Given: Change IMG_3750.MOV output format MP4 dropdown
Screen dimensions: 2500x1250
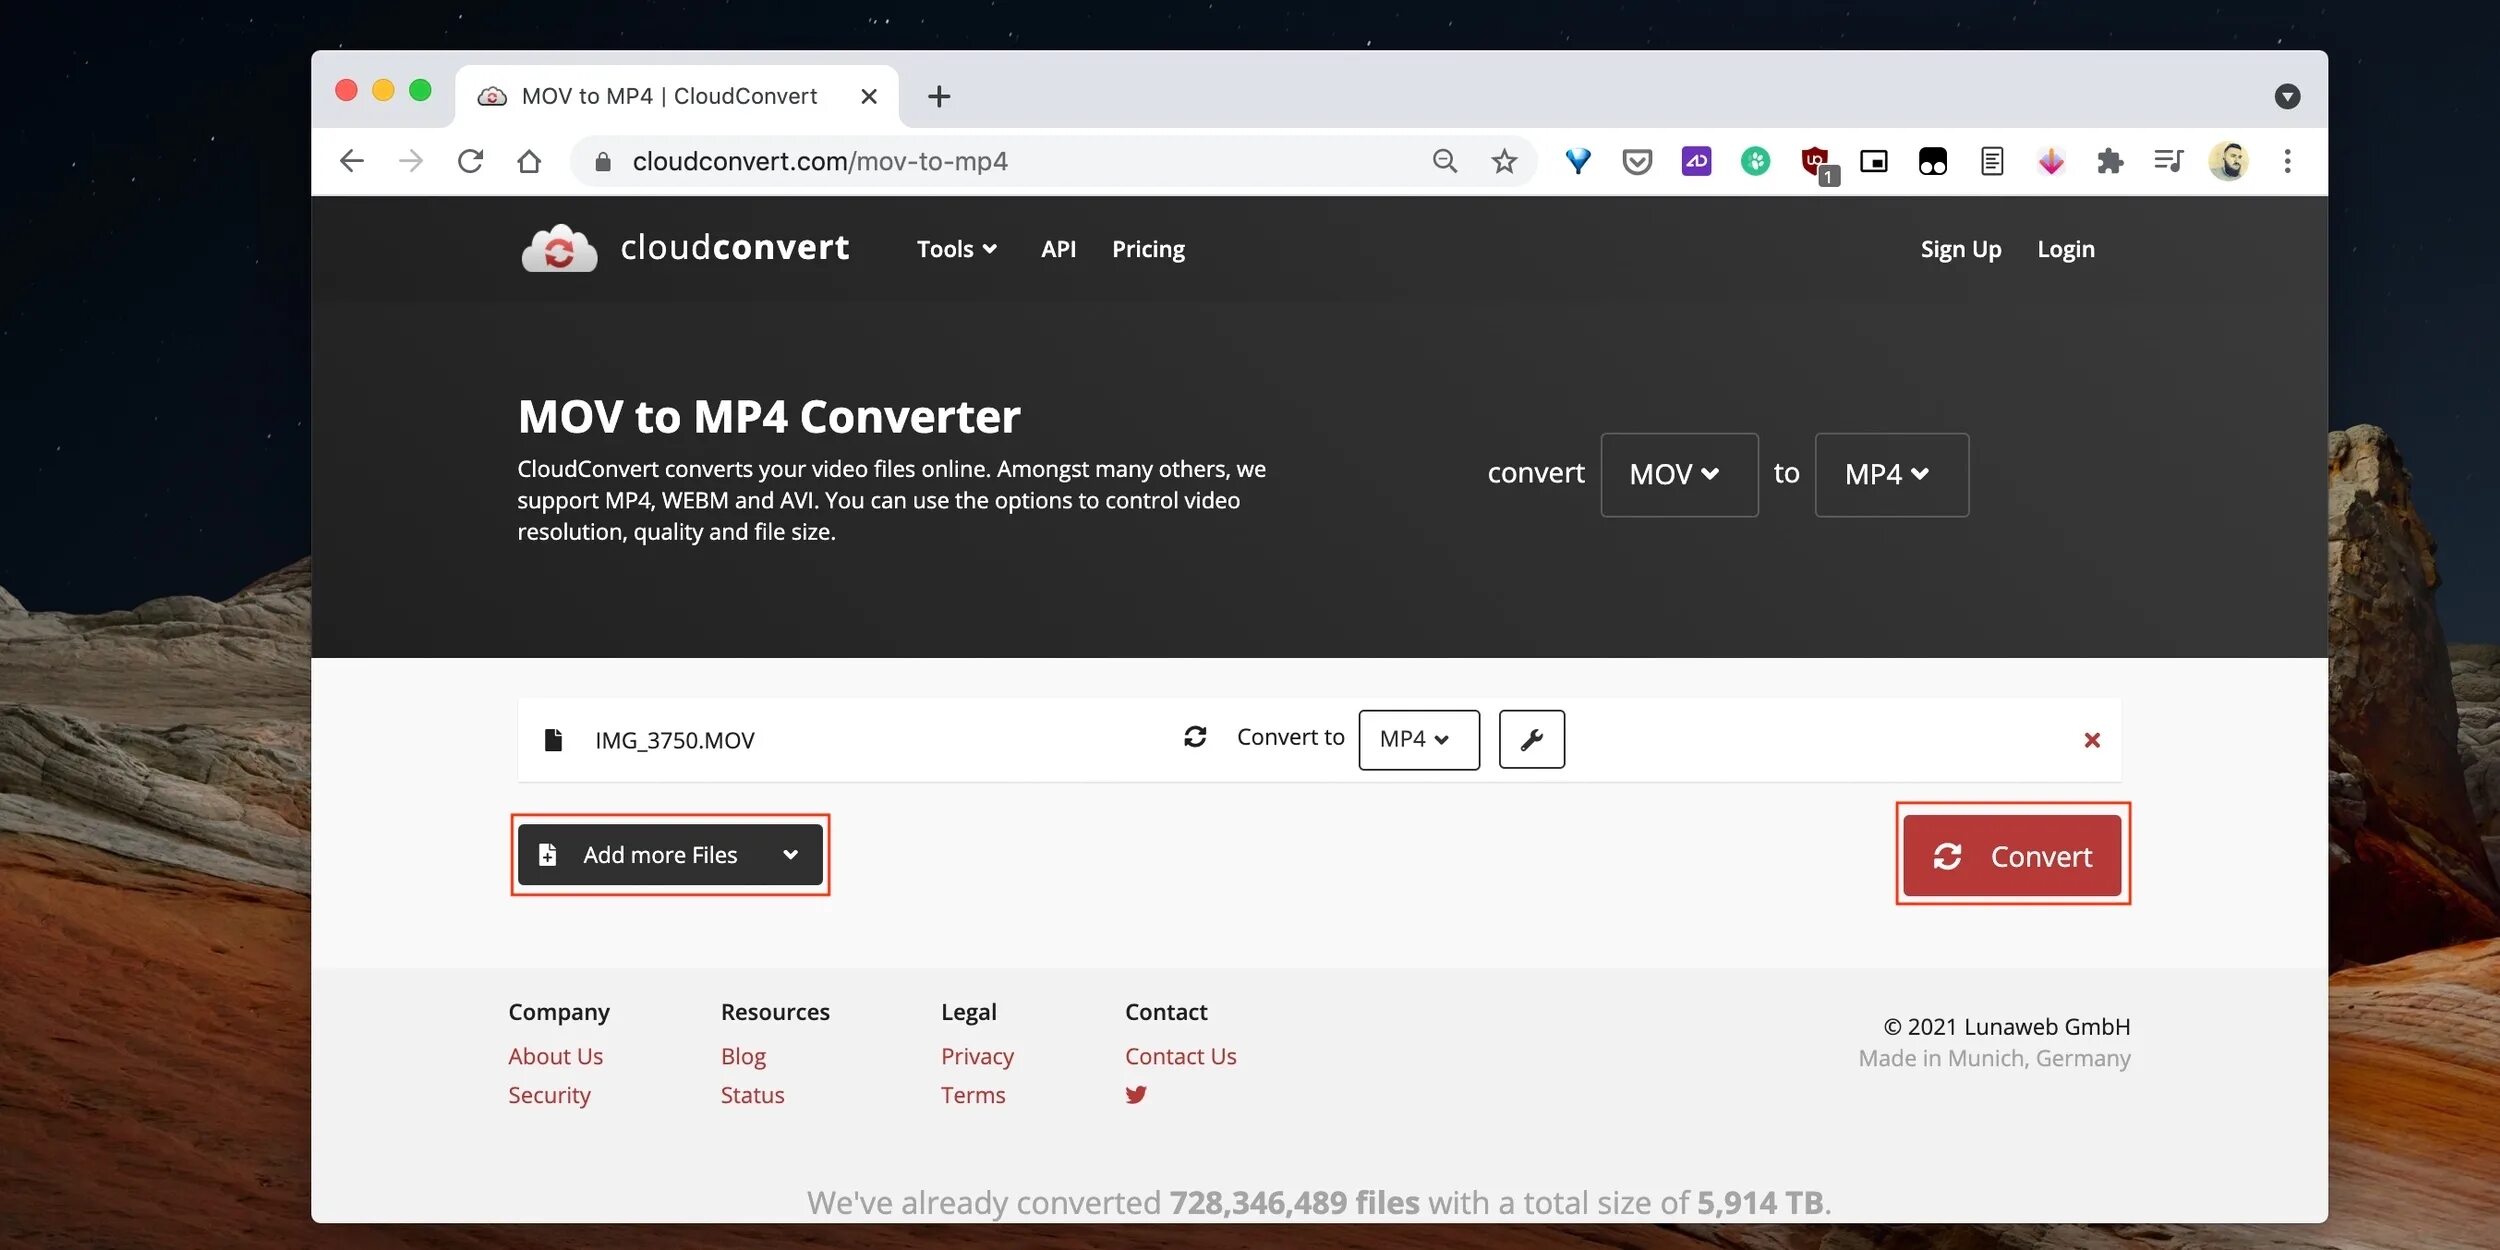Looking at the screenshot, I should coord(1418,739).
